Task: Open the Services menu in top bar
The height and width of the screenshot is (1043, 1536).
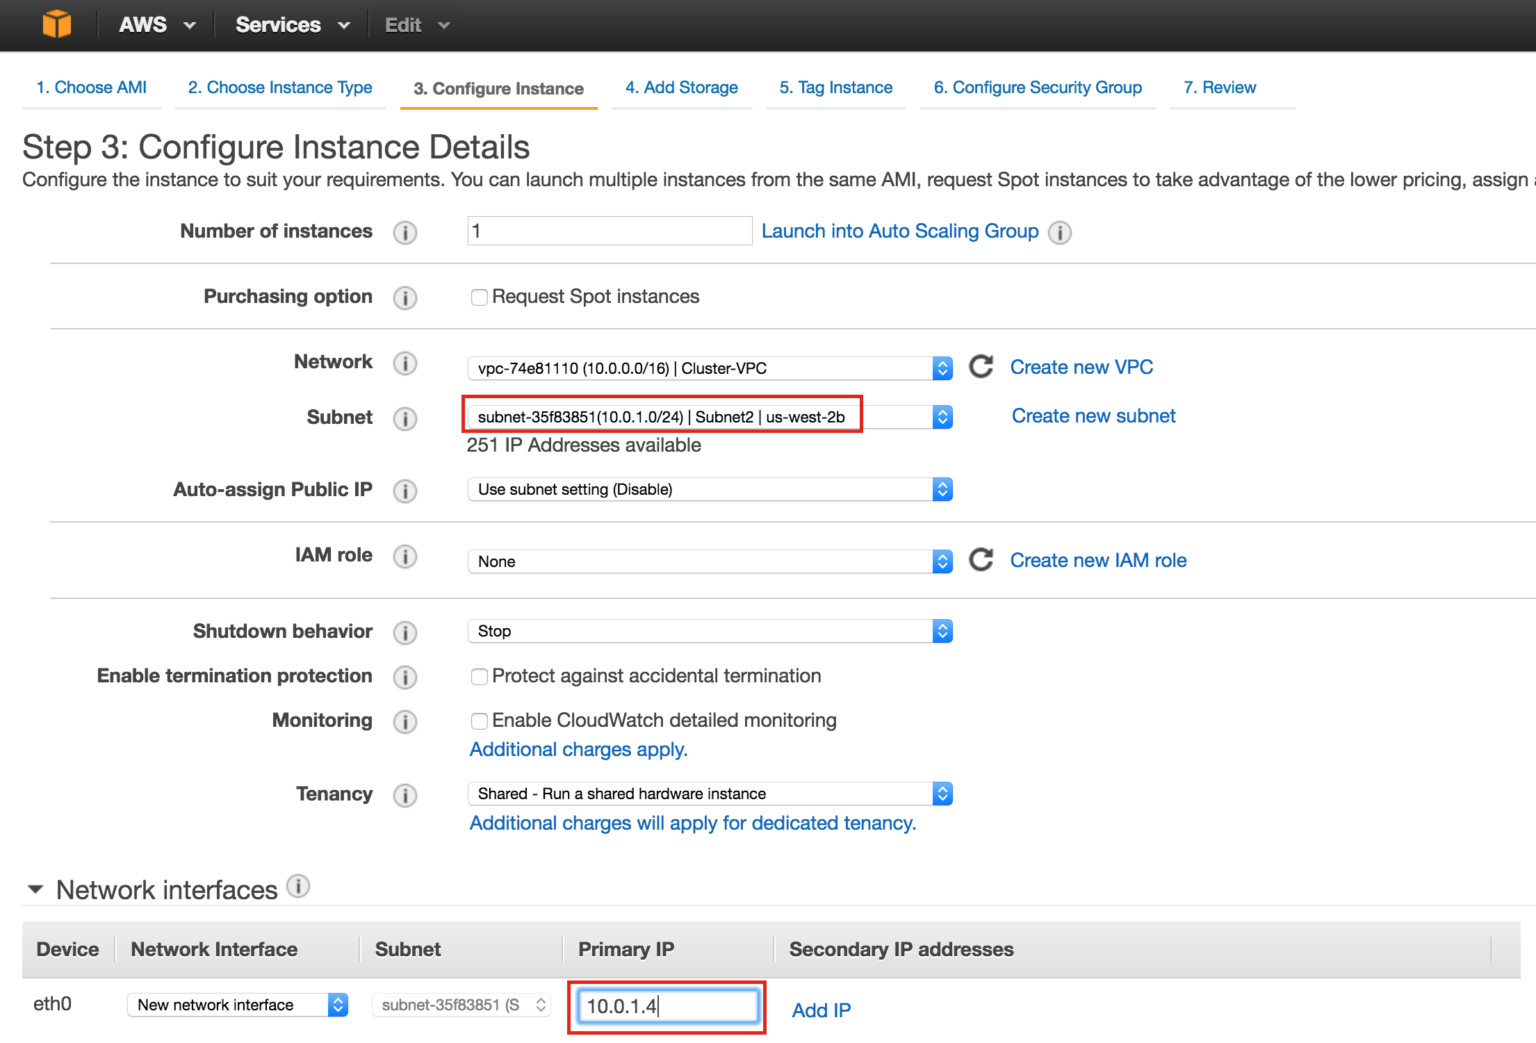Action: point(292,25)
